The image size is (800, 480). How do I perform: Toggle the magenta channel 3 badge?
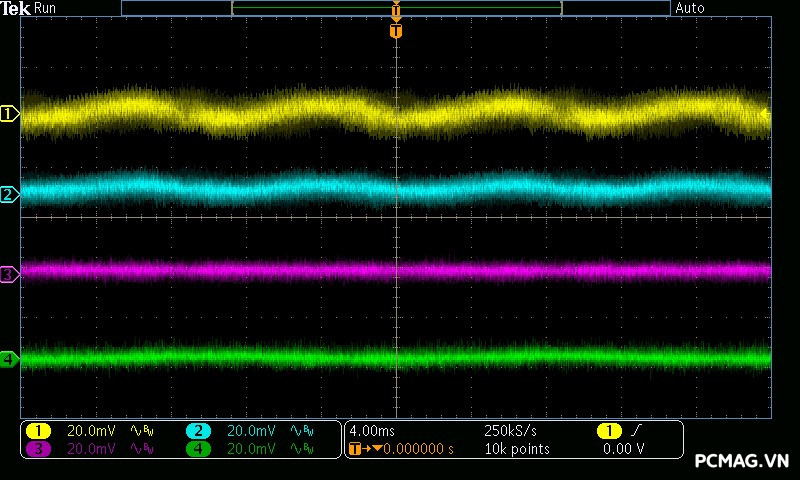[38, 449]
